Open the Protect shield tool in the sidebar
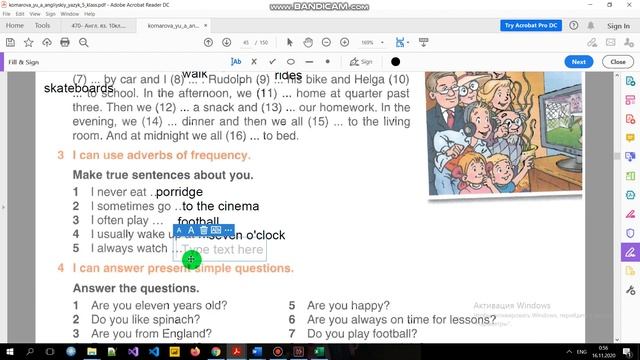 pos(630,233)
